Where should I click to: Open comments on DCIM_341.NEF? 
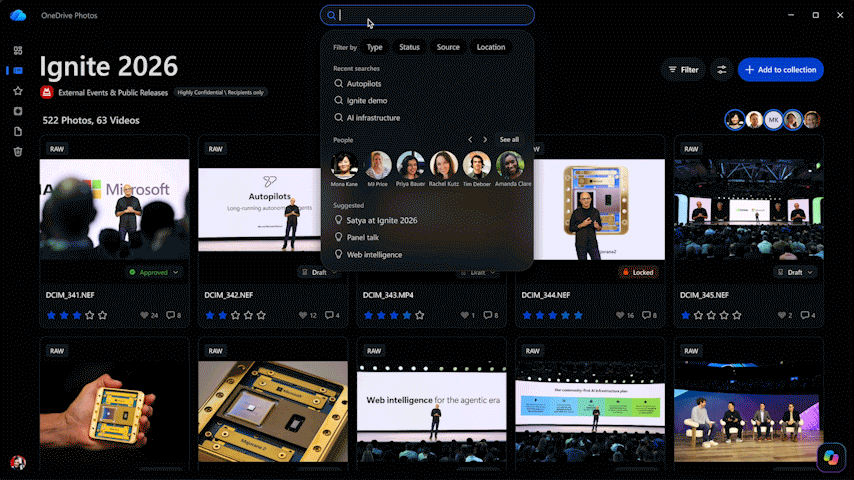pos(170,315)
